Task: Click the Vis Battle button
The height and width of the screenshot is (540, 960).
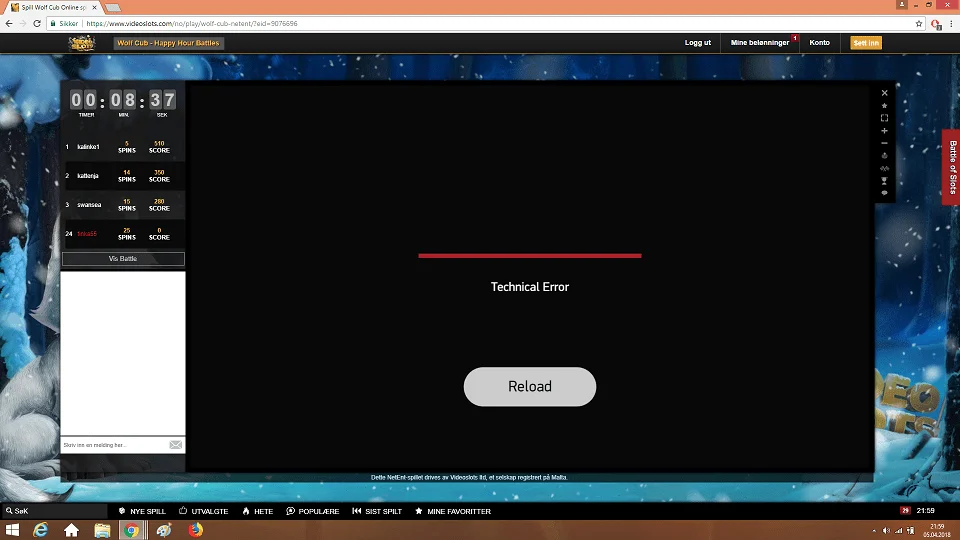Action: coord(122,259)
